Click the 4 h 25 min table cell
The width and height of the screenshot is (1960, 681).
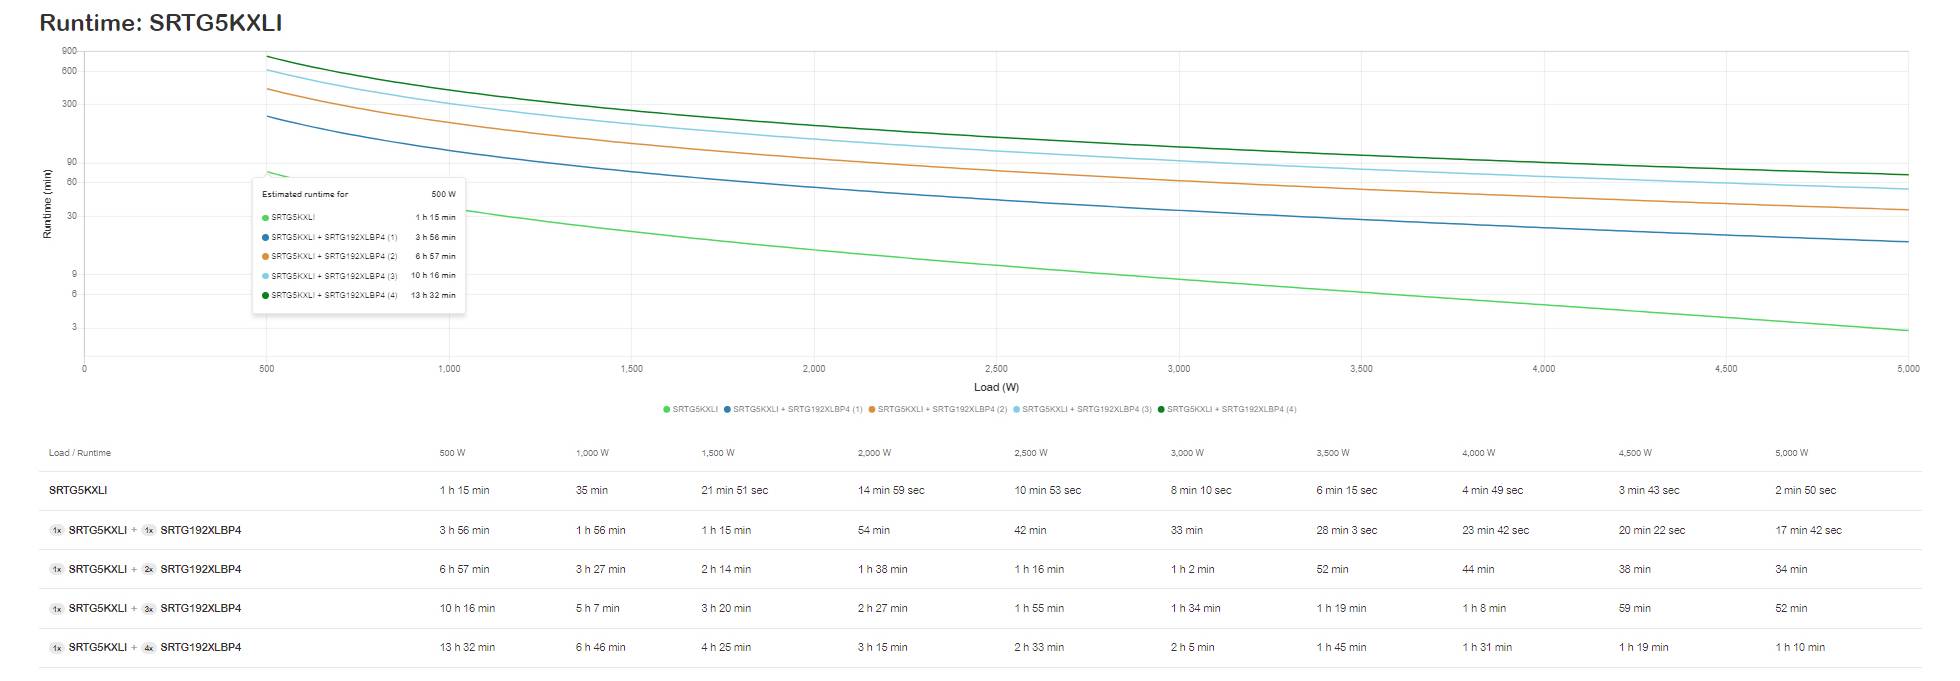pos(726,647)
